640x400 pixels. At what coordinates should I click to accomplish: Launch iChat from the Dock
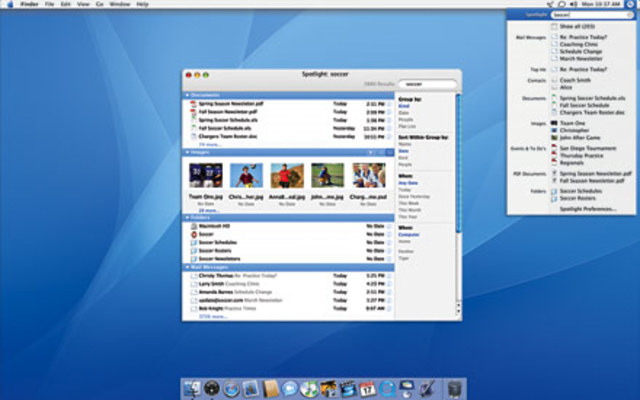289,389
